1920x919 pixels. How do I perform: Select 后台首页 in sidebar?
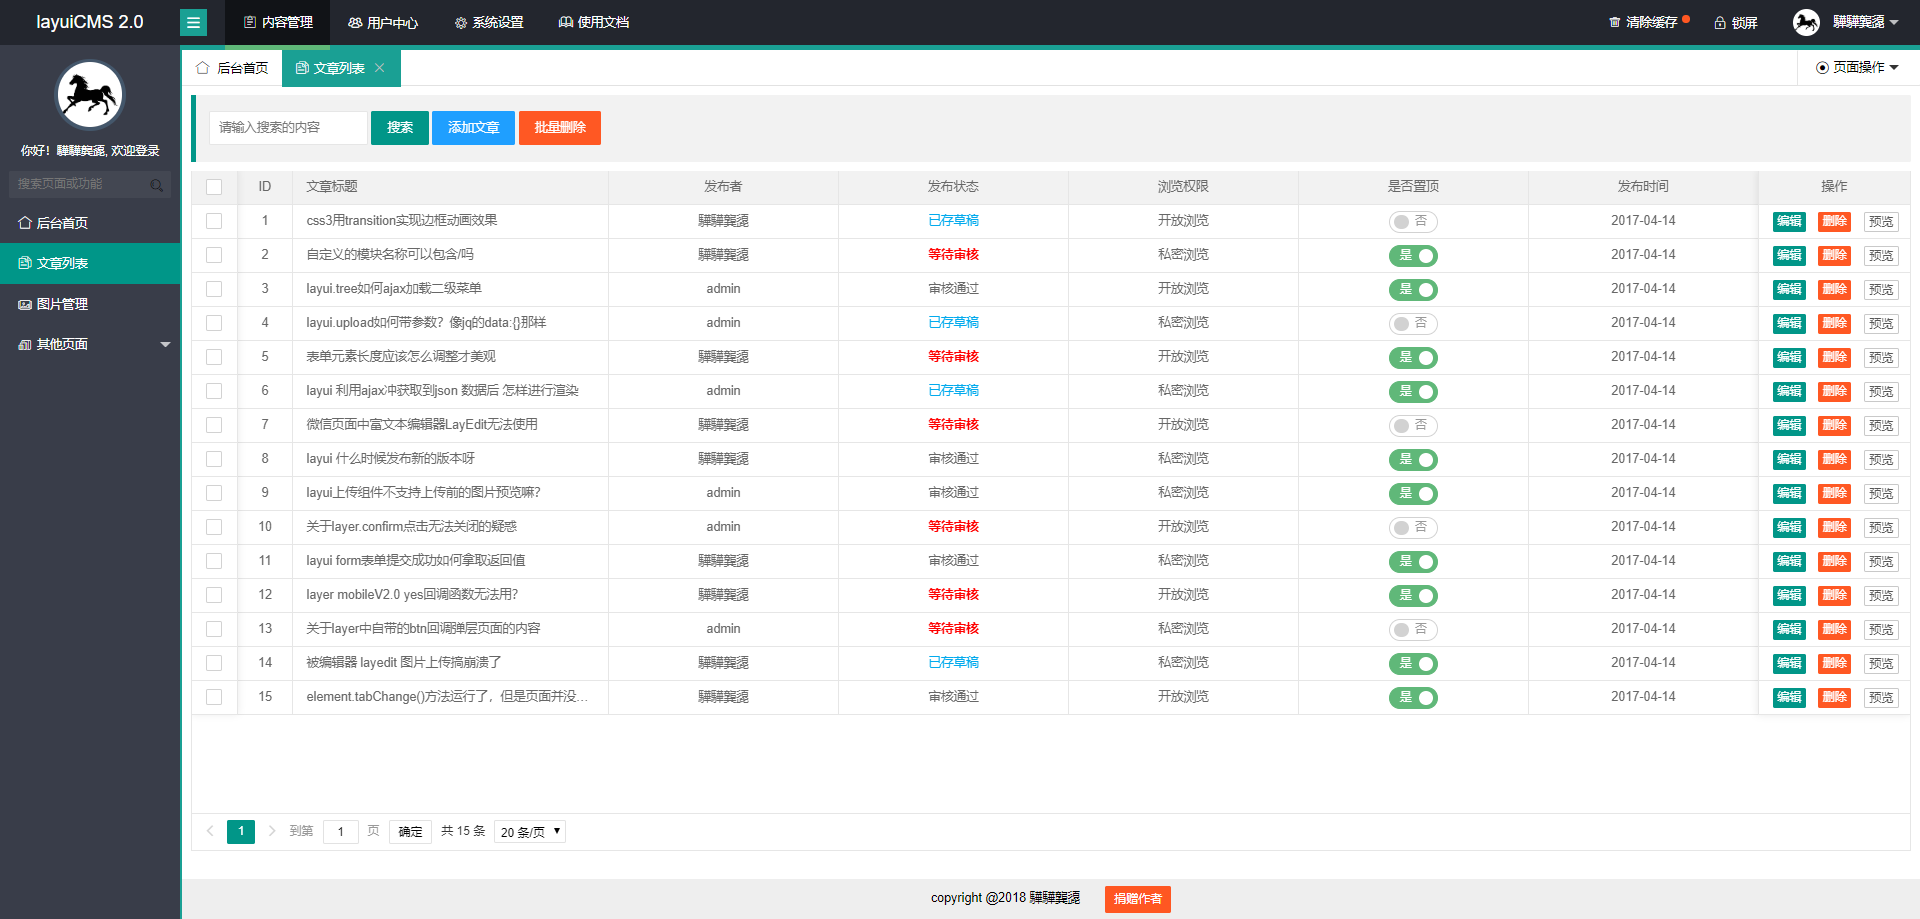pos(90,223)
